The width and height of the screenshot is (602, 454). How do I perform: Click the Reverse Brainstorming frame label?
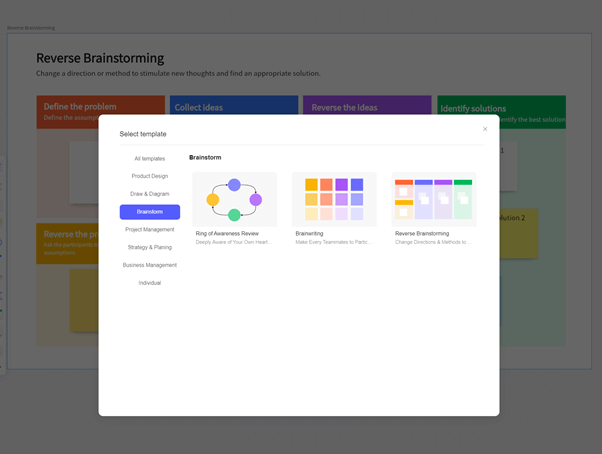[31, 28]
